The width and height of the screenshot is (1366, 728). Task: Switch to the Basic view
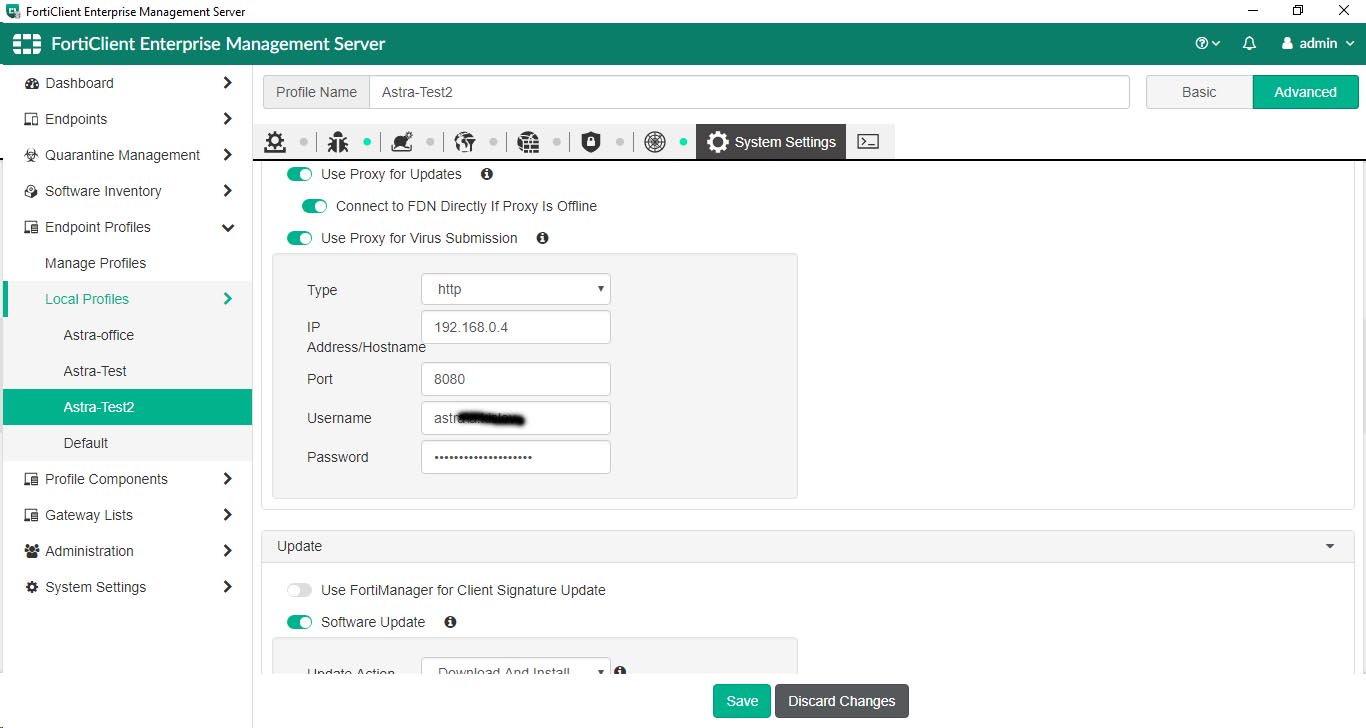[x=1197, y=91]
